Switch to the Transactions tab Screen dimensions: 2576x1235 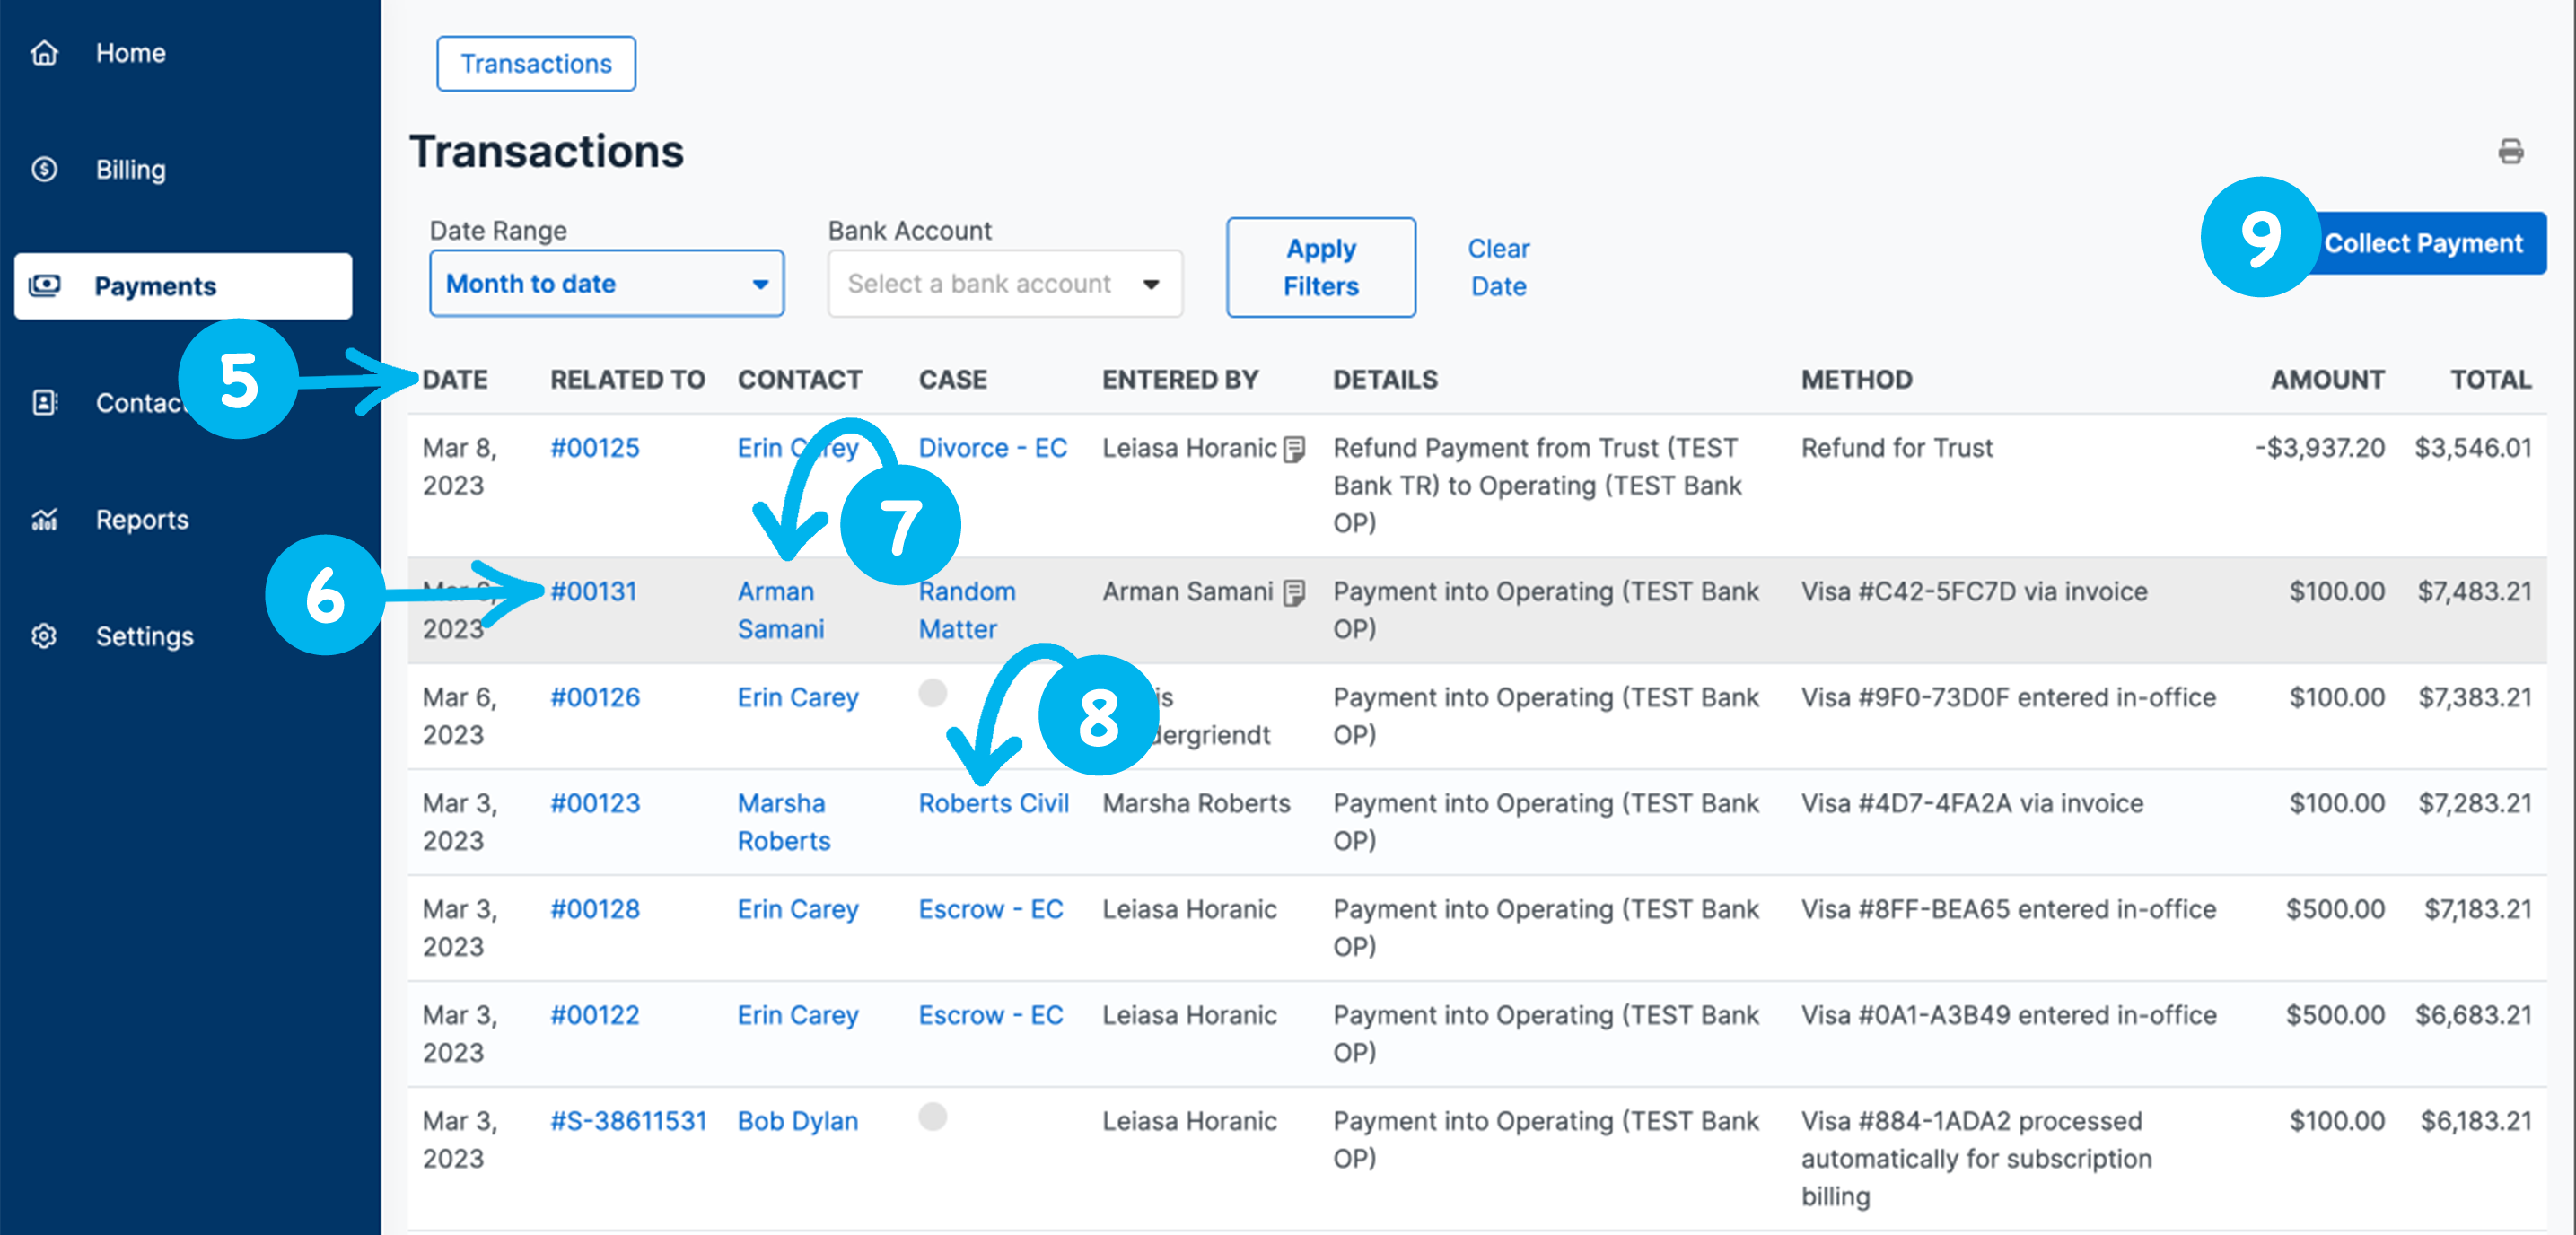pos(536,63)
